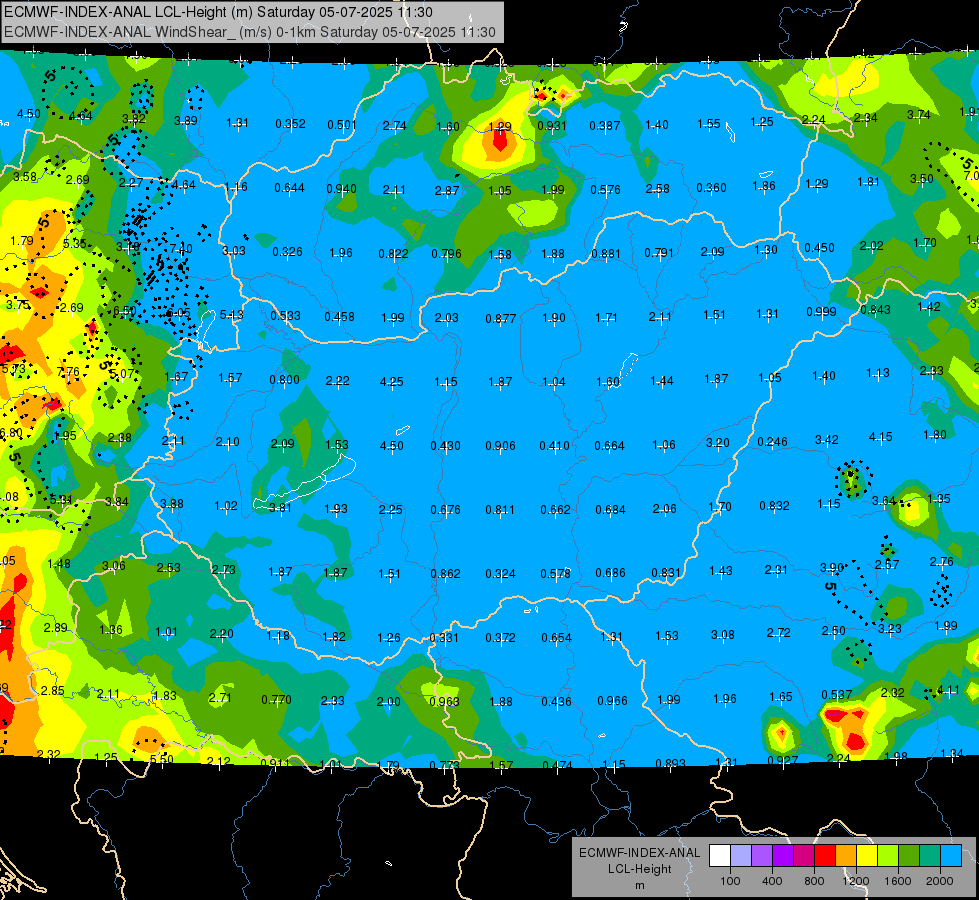The width and height of the screenshot is (979, 900).
Task: Click the pure yellow legend swatch
Action: [867, 856]
